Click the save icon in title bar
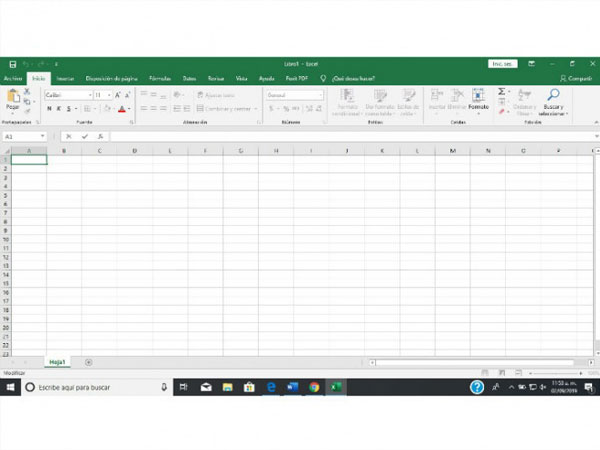Viewport: 600px width, 450px height. [12, 63]
